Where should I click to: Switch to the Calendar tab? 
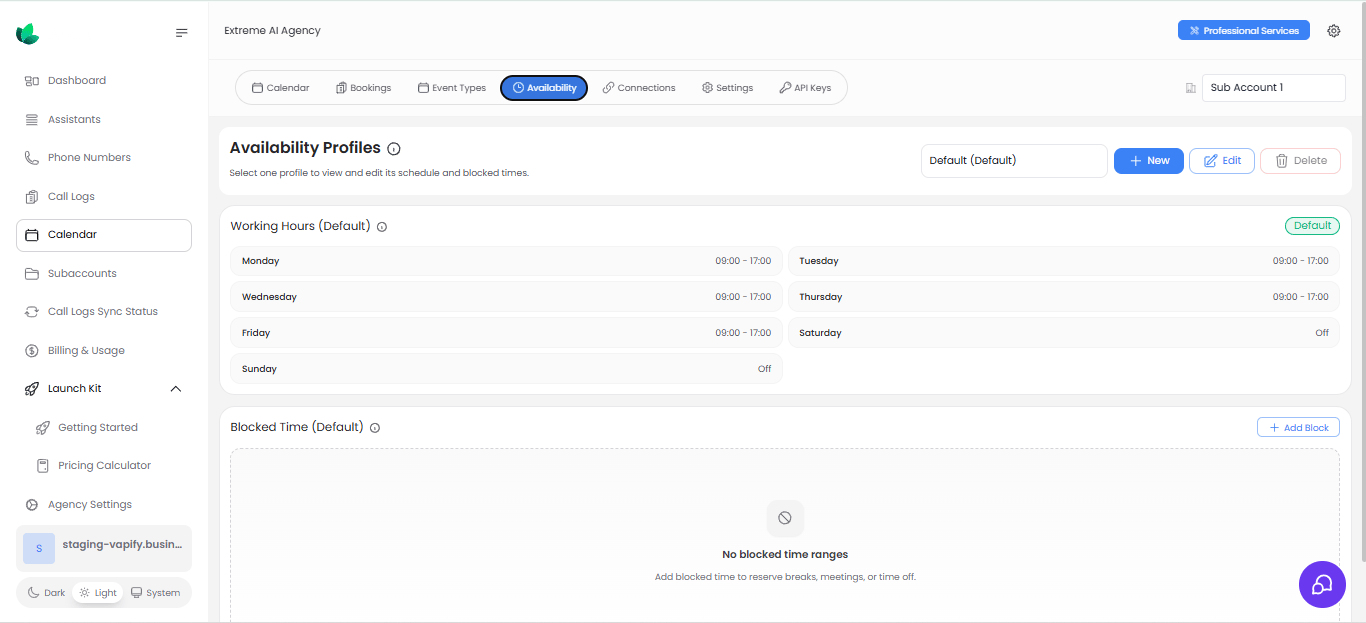(x=281, y=88)
